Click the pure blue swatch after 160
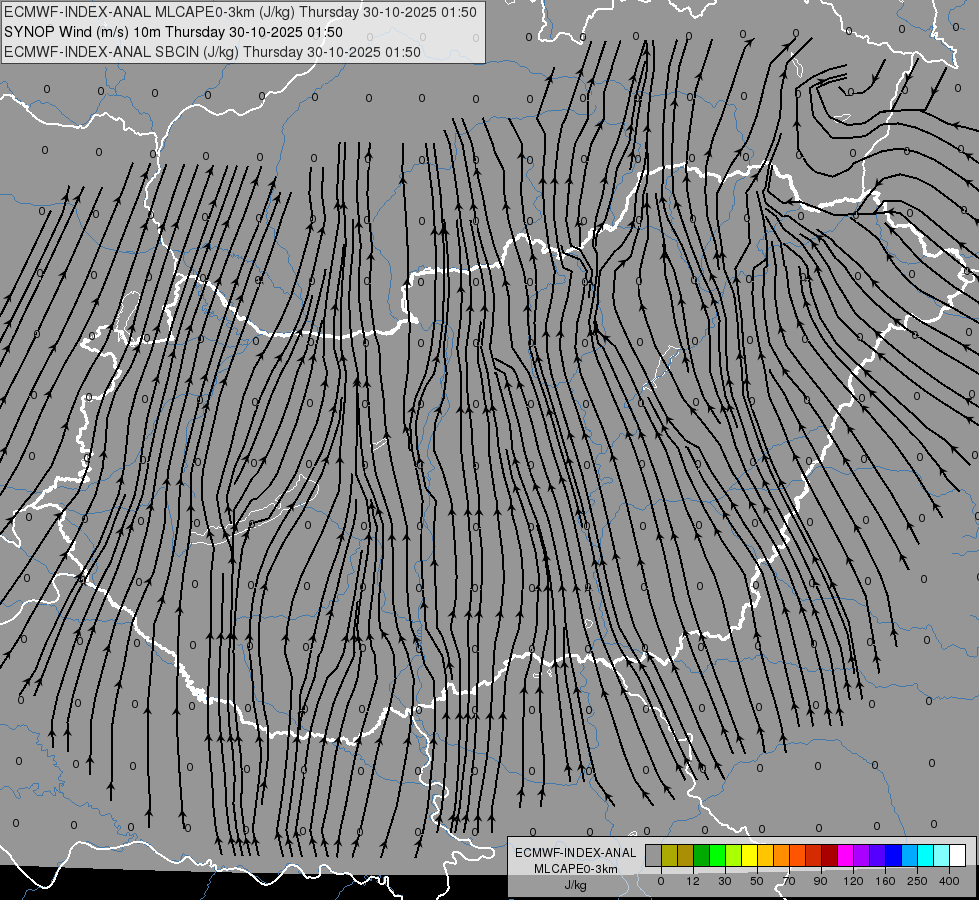Viewport: 979px width, 900px height. click(x=893, y=856)
